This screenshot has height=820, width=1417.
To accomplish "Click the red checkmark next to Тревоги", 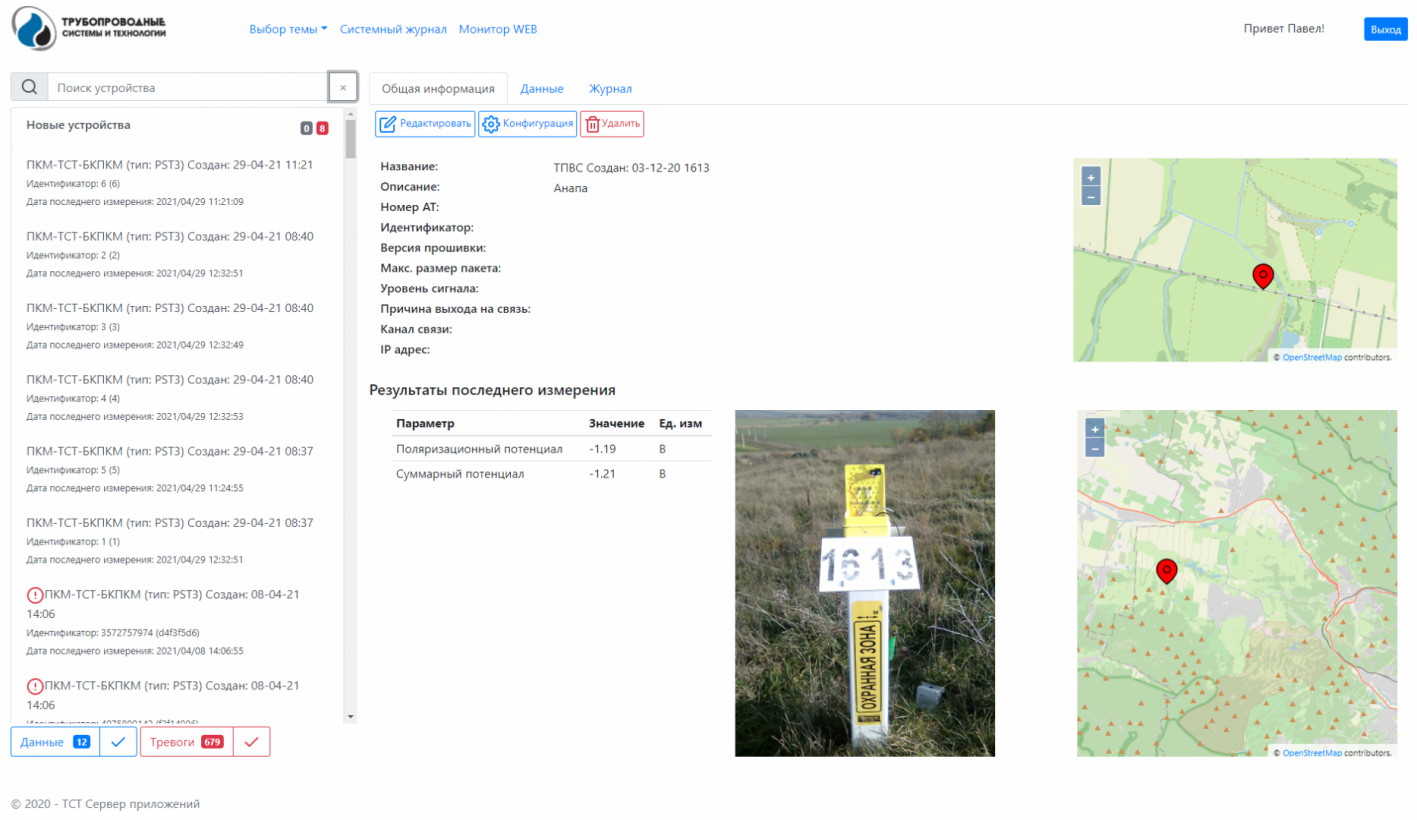I will (x=252, y=742).
